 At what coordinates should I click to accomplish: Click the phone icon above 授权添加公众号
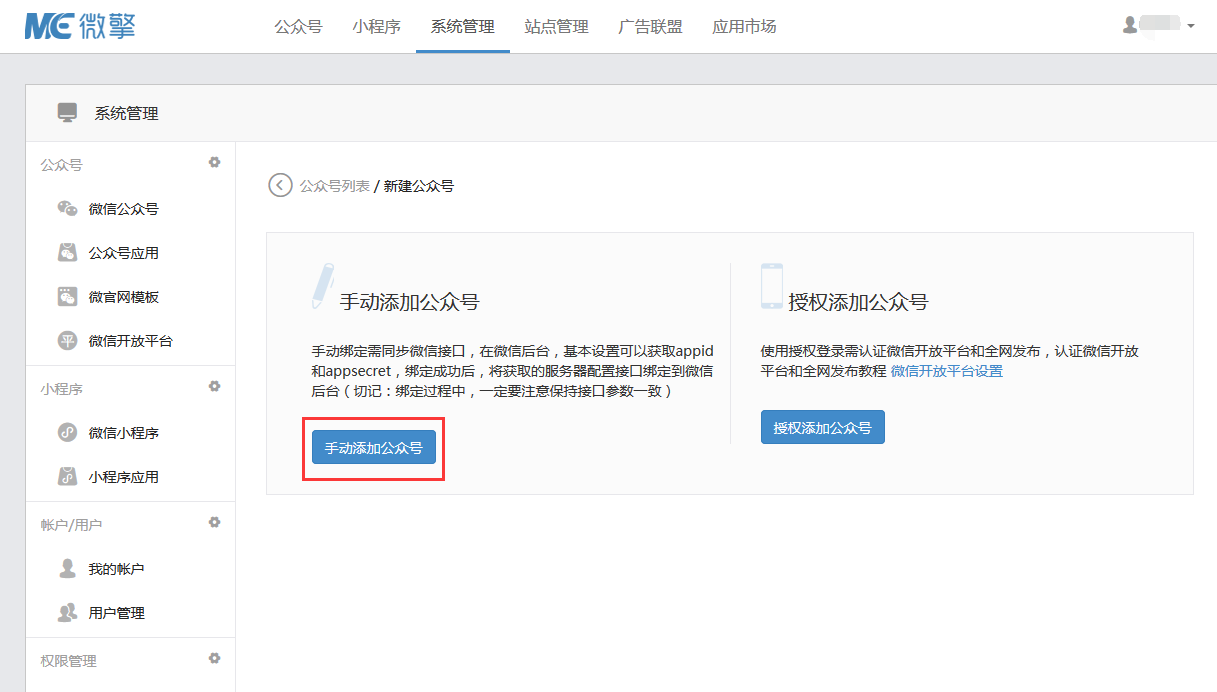pos(771,286)
